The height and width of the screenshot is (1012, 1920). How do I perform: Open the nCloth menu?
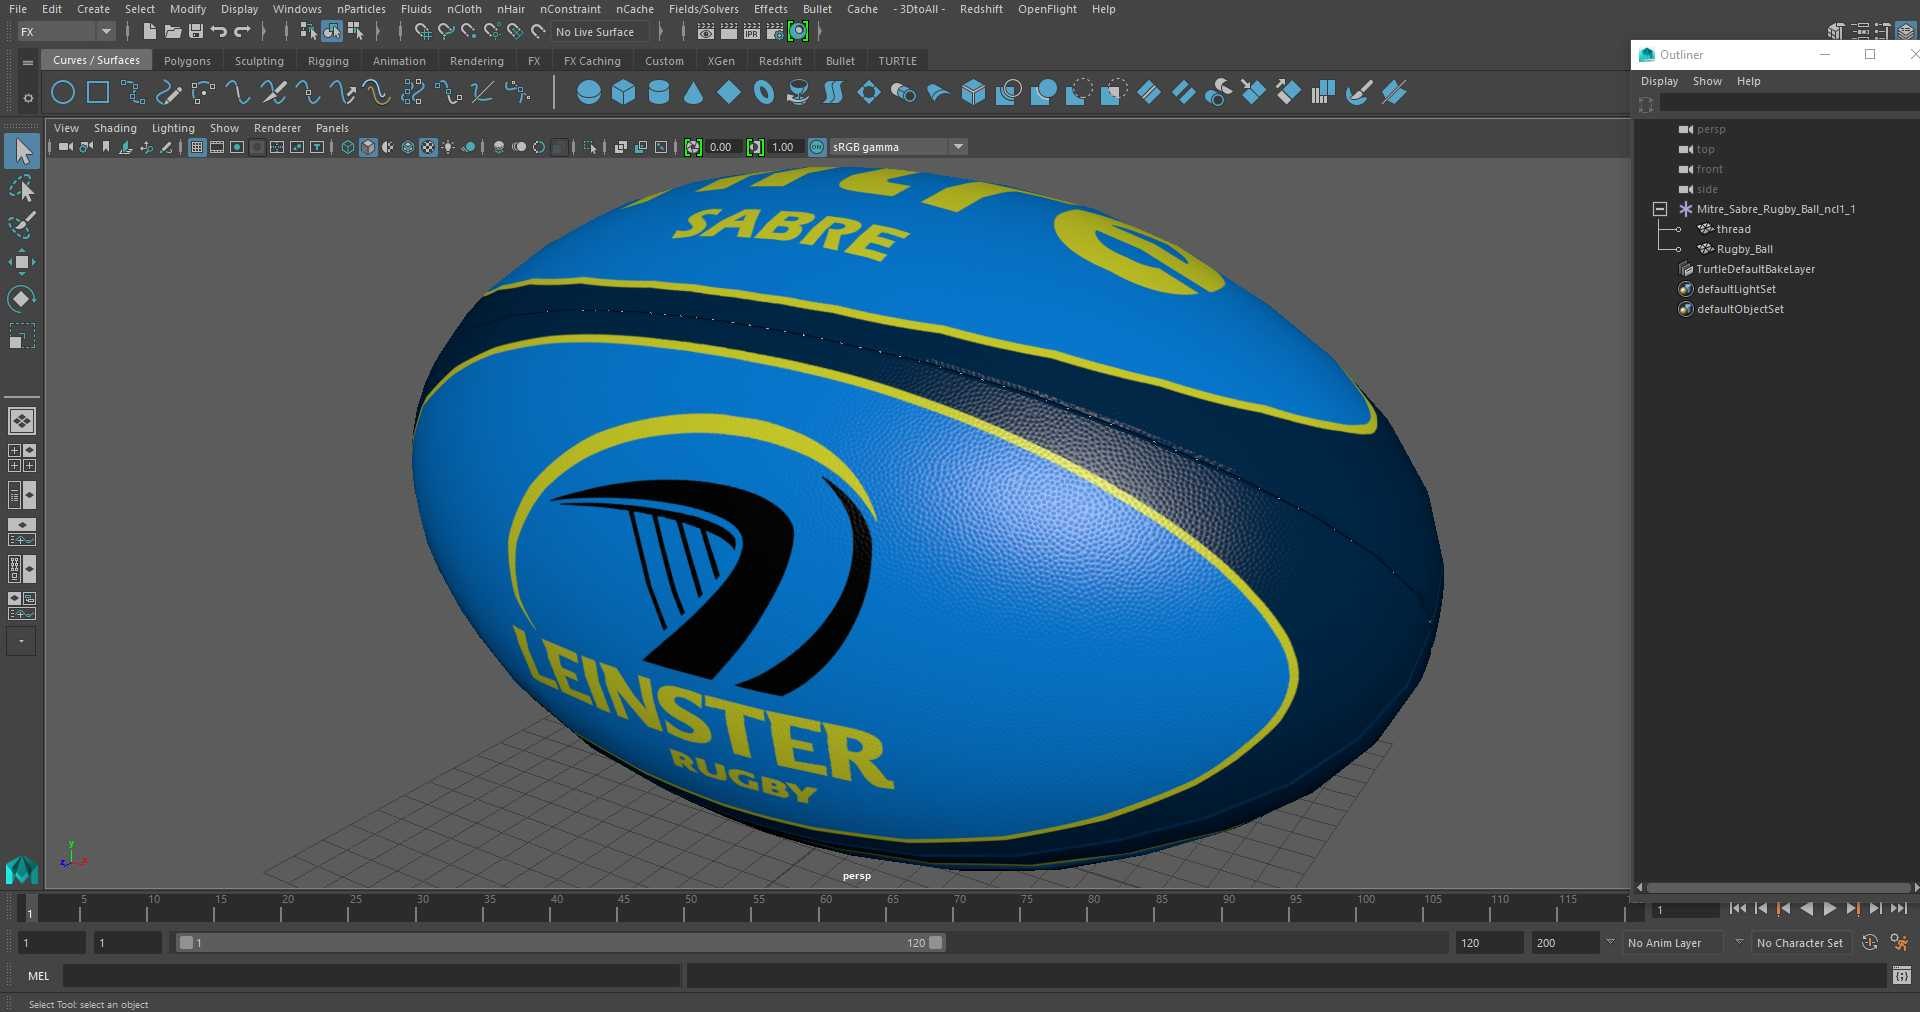click(464, 9)
